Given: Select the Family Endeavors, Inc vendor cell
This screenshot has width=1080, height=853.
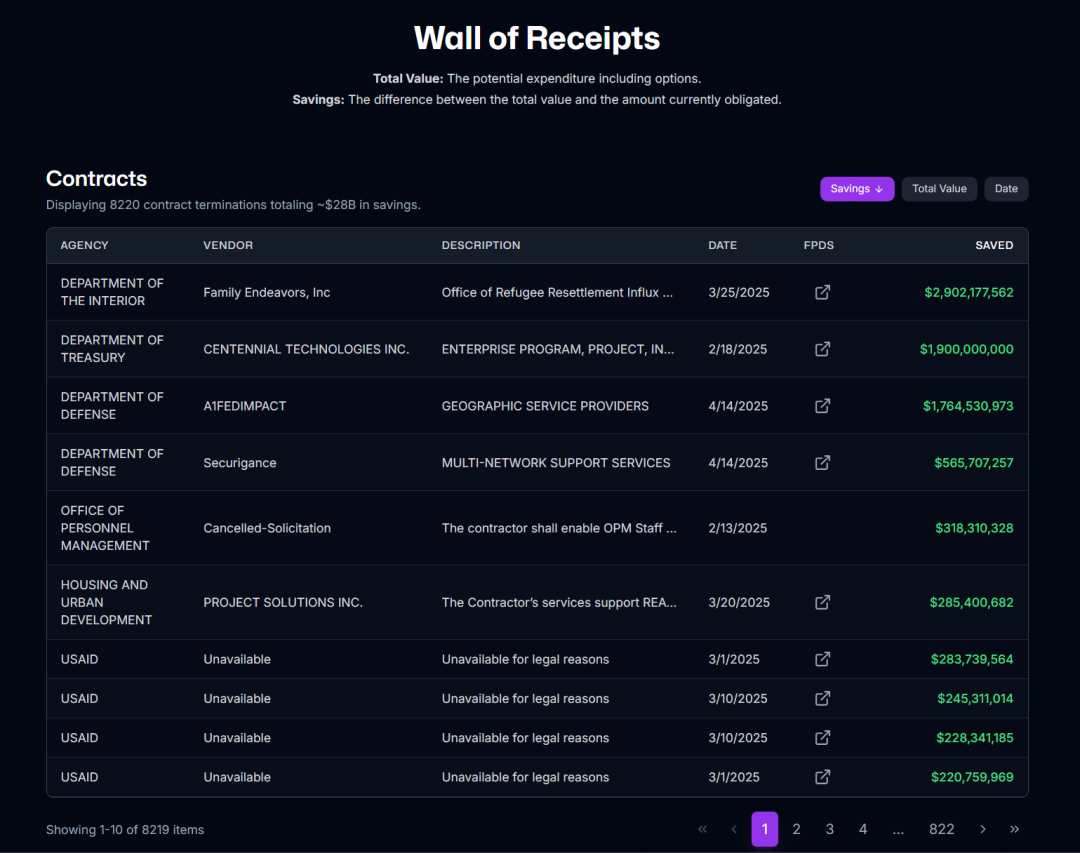Looking at the screenshot, I should [267, 292].
